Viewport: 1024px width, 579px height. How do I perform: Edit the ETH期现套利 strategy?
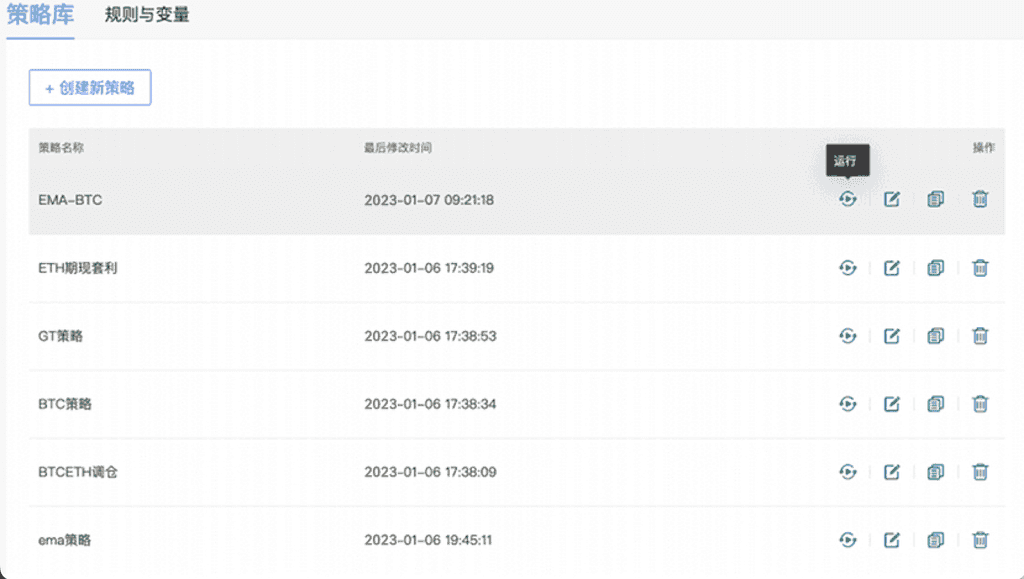click(892, 268)
